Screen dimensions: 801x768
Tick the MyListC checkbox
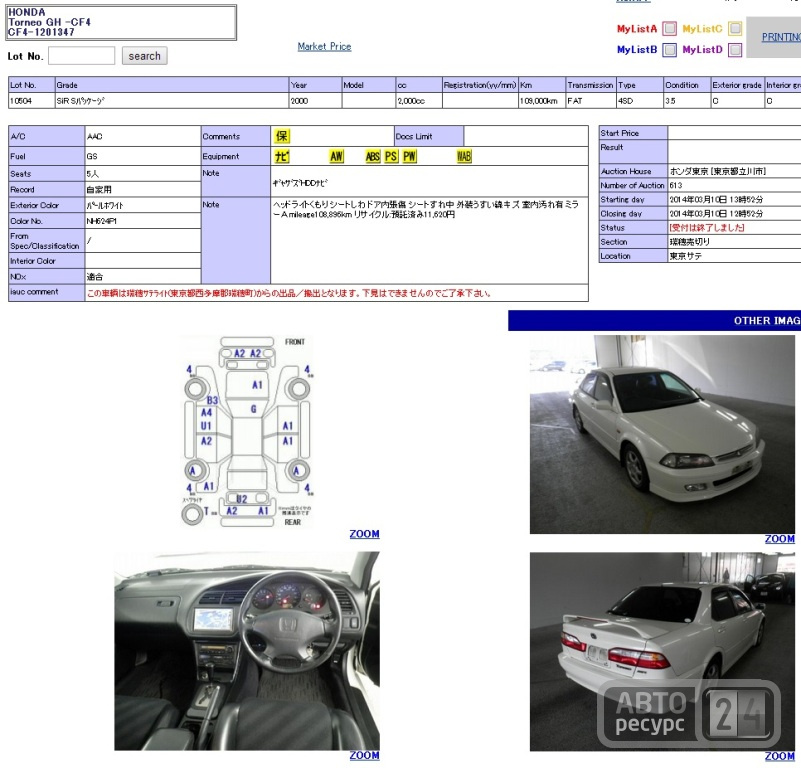pos(735,29)
